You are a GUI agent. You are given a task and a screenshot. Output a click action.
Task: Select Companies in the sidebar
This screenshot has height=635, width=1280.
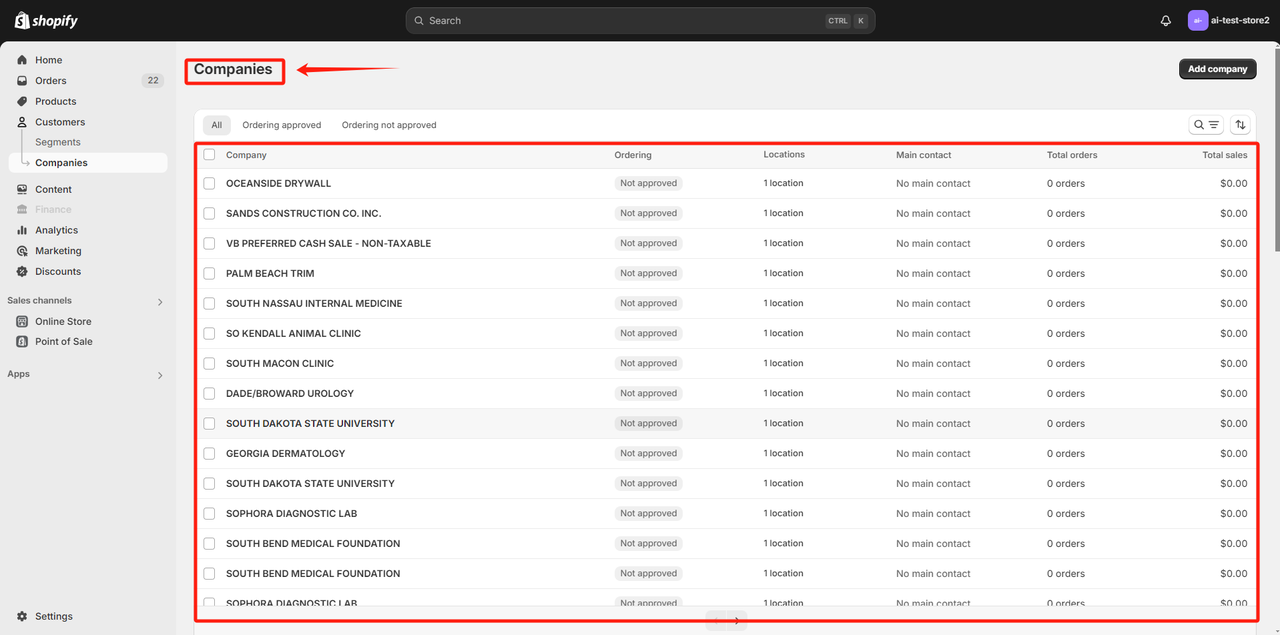[x=87, y=163]
